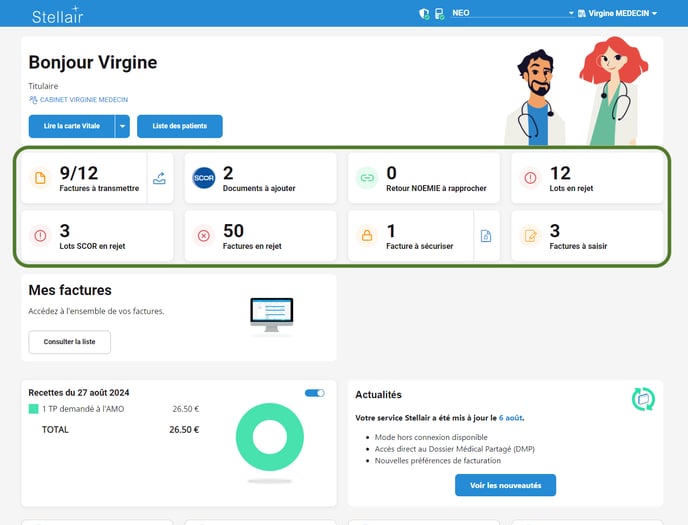Click the green link icon for Retour NOEMIE
The width and height of the screenshot is (688, 525).
point(367,178)
